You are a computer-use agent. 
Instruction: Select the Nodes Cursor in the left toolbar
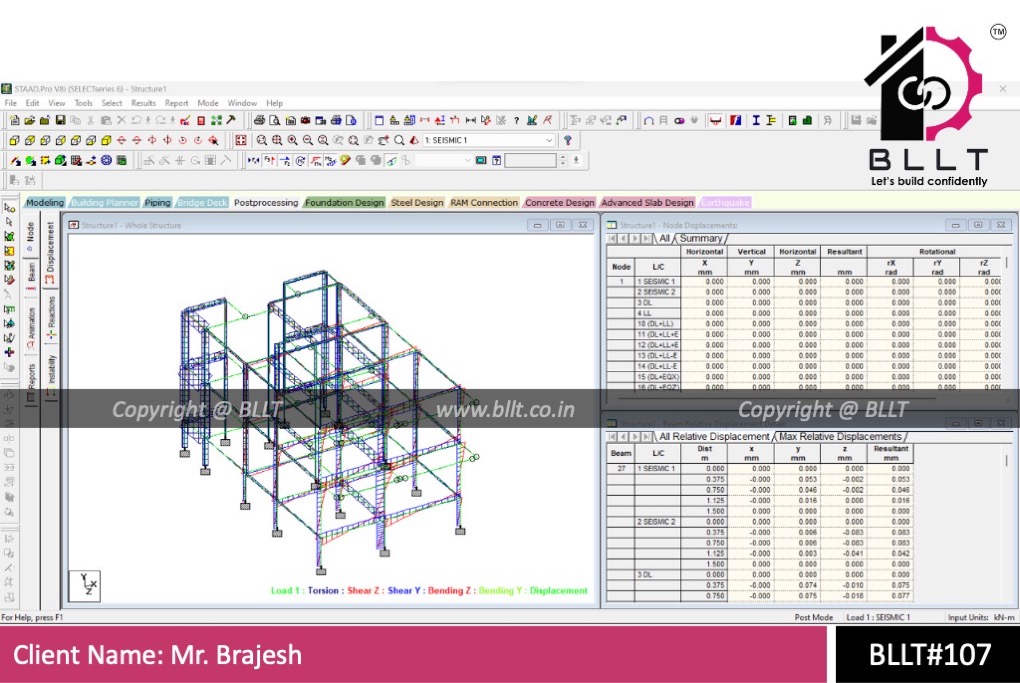[9, 208]
